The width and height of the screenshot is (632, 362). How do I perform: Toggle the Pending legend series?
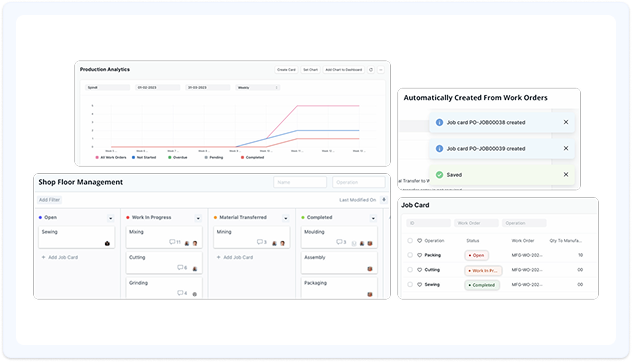tap(214, 158)
